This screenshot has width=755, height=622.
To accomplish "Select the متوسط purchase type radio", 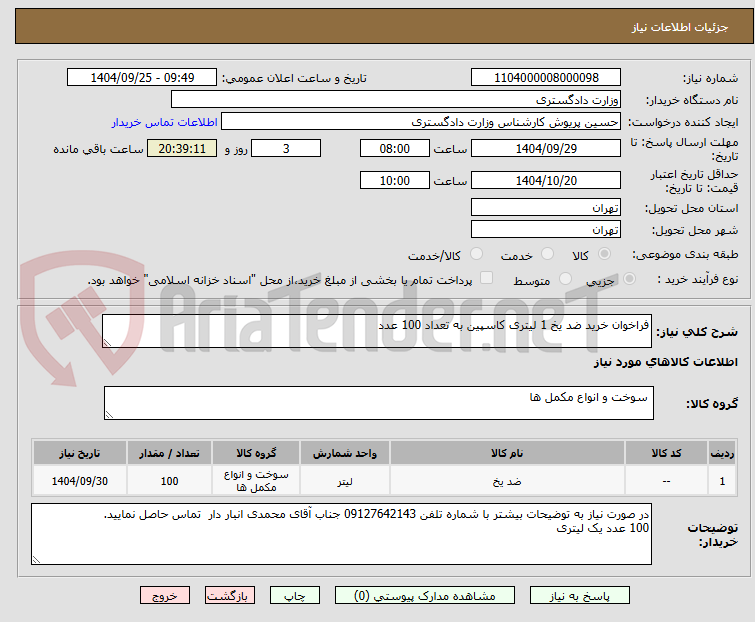I will pyautogui.click(x=565, y=279).
